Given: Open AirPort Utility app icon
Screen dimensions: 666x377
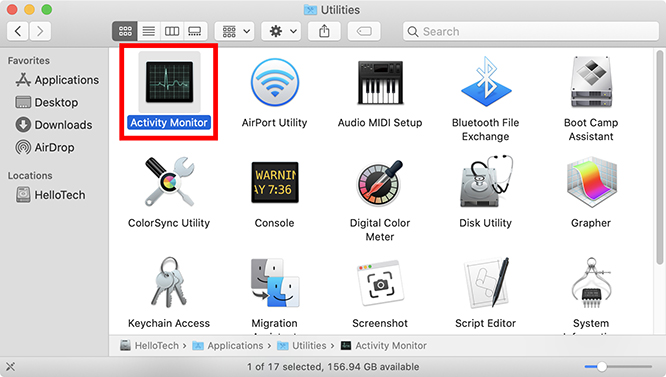Looking at the screenshot, I should pyautogui.click(x=275, y=82).
